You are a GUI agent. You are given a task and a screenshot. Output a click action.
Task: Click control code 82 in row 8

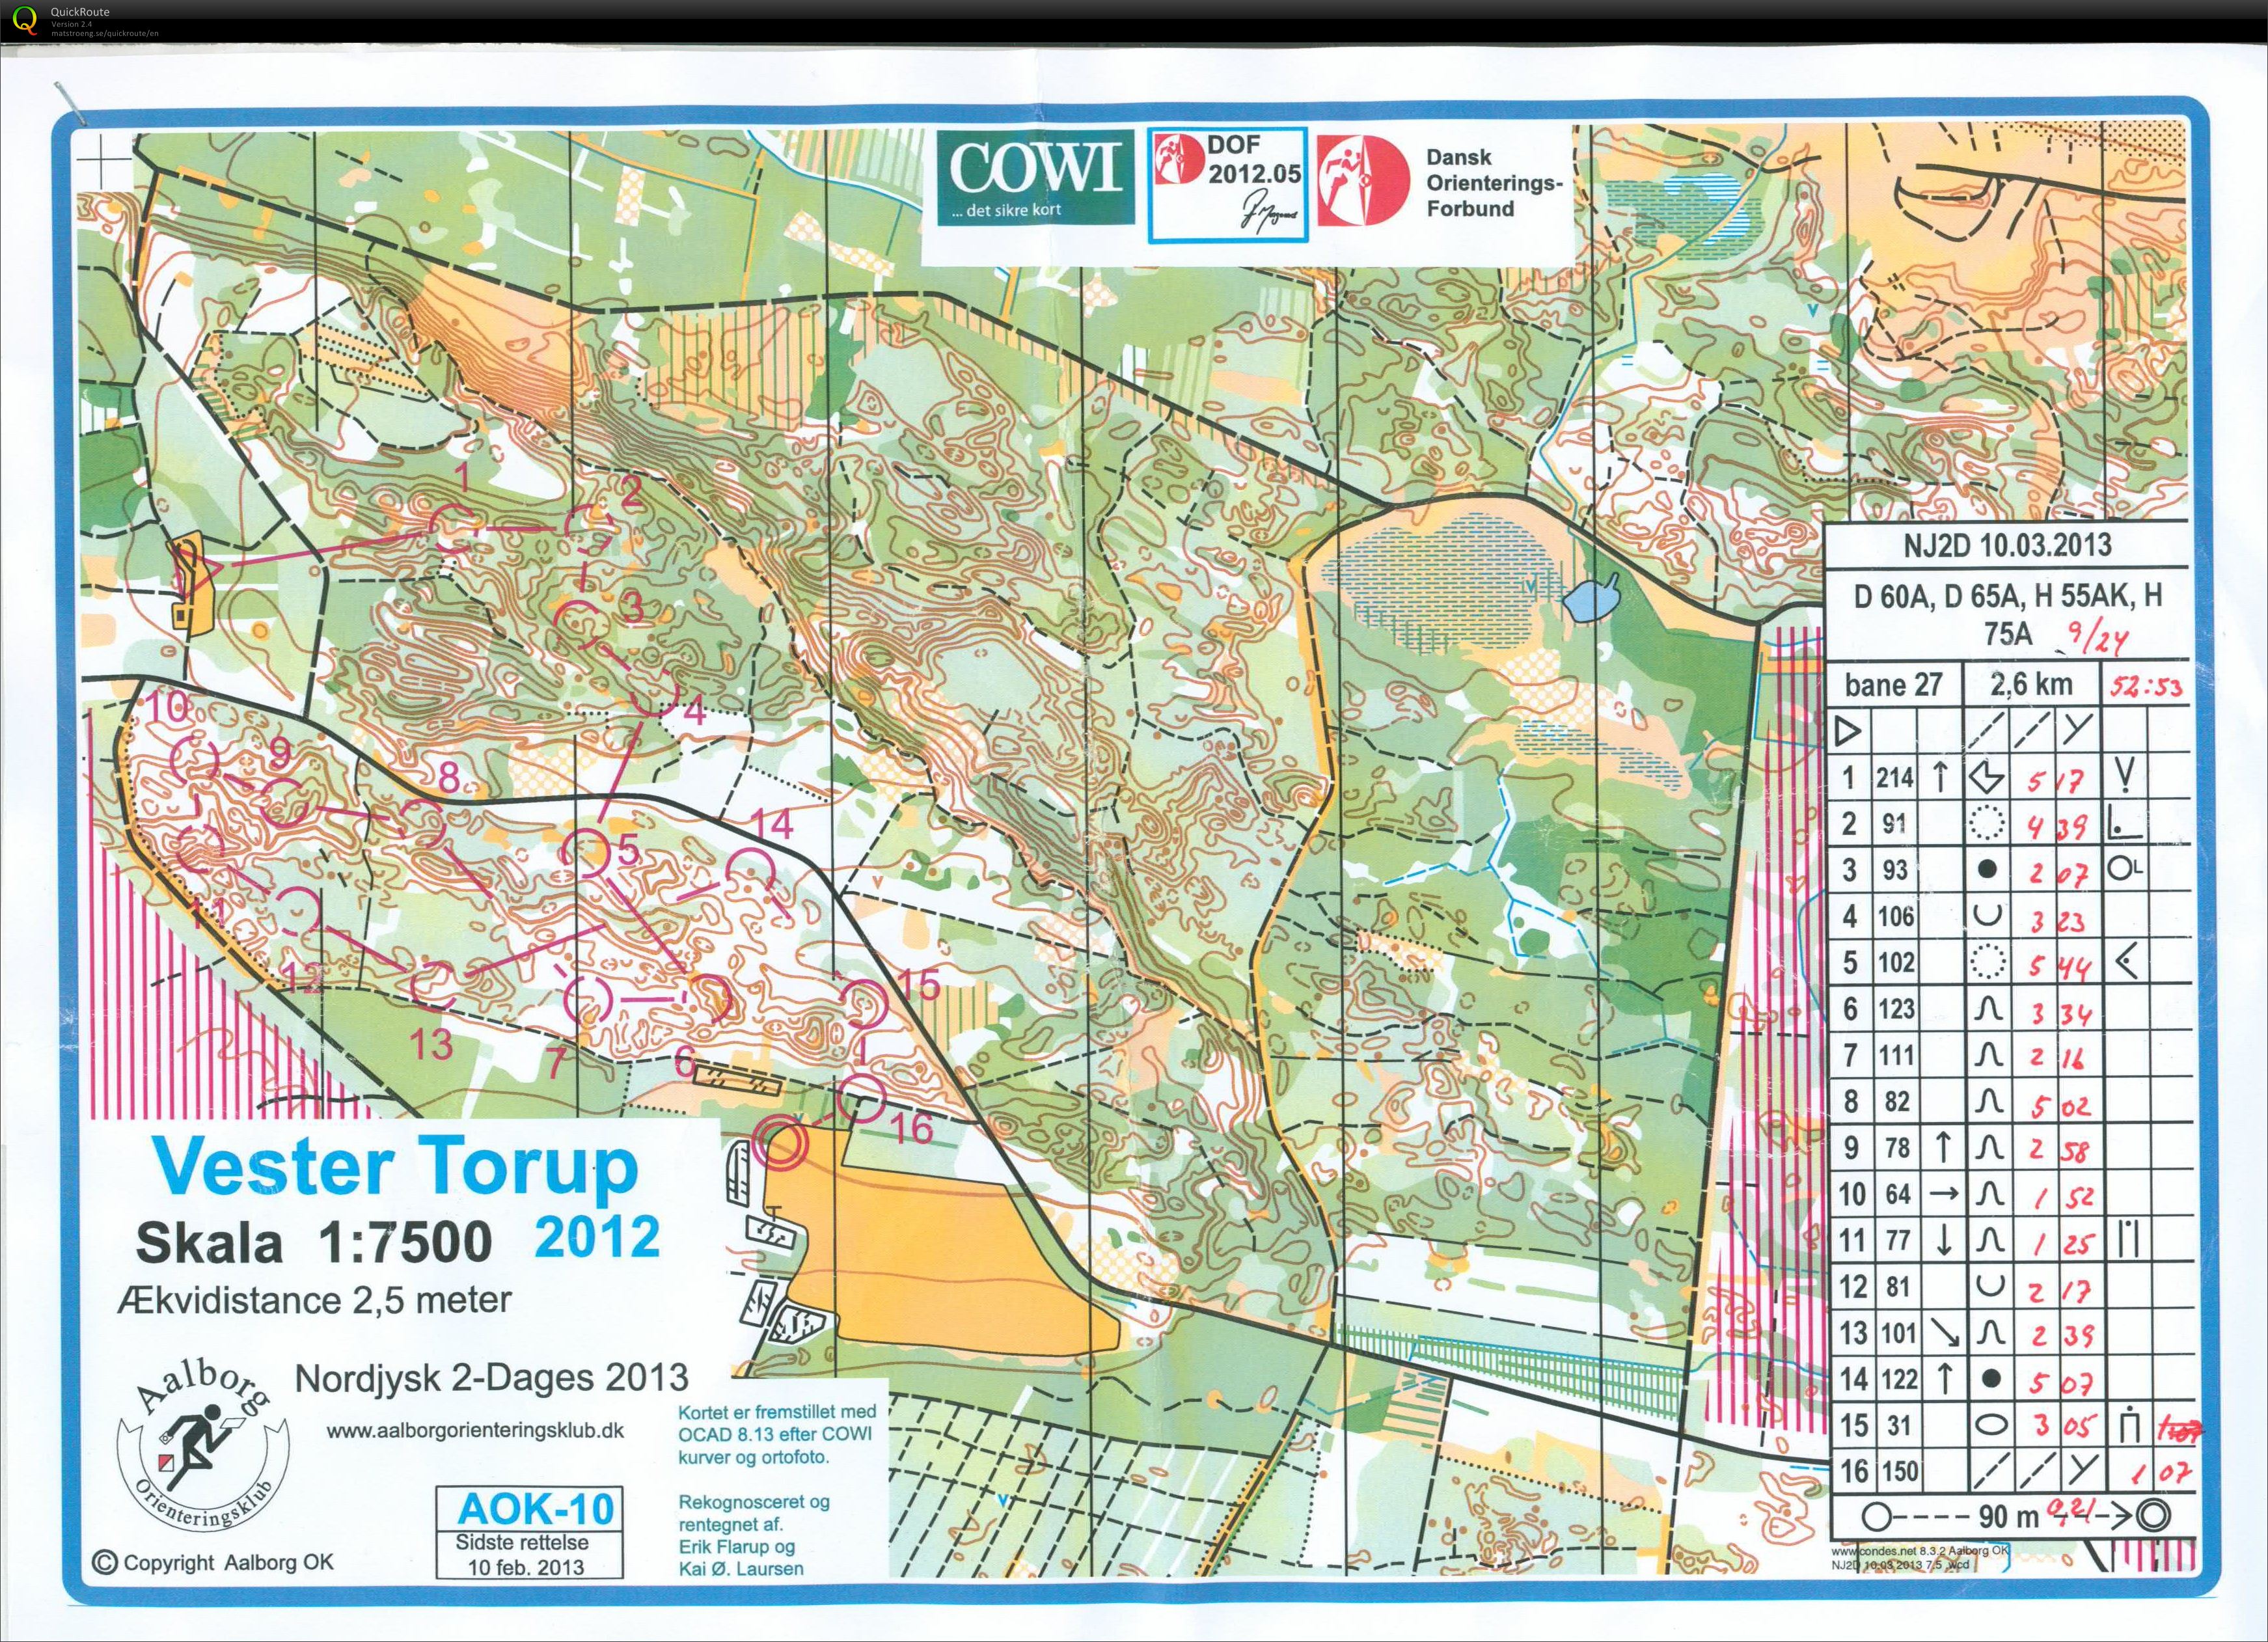pos(1896,1101)
